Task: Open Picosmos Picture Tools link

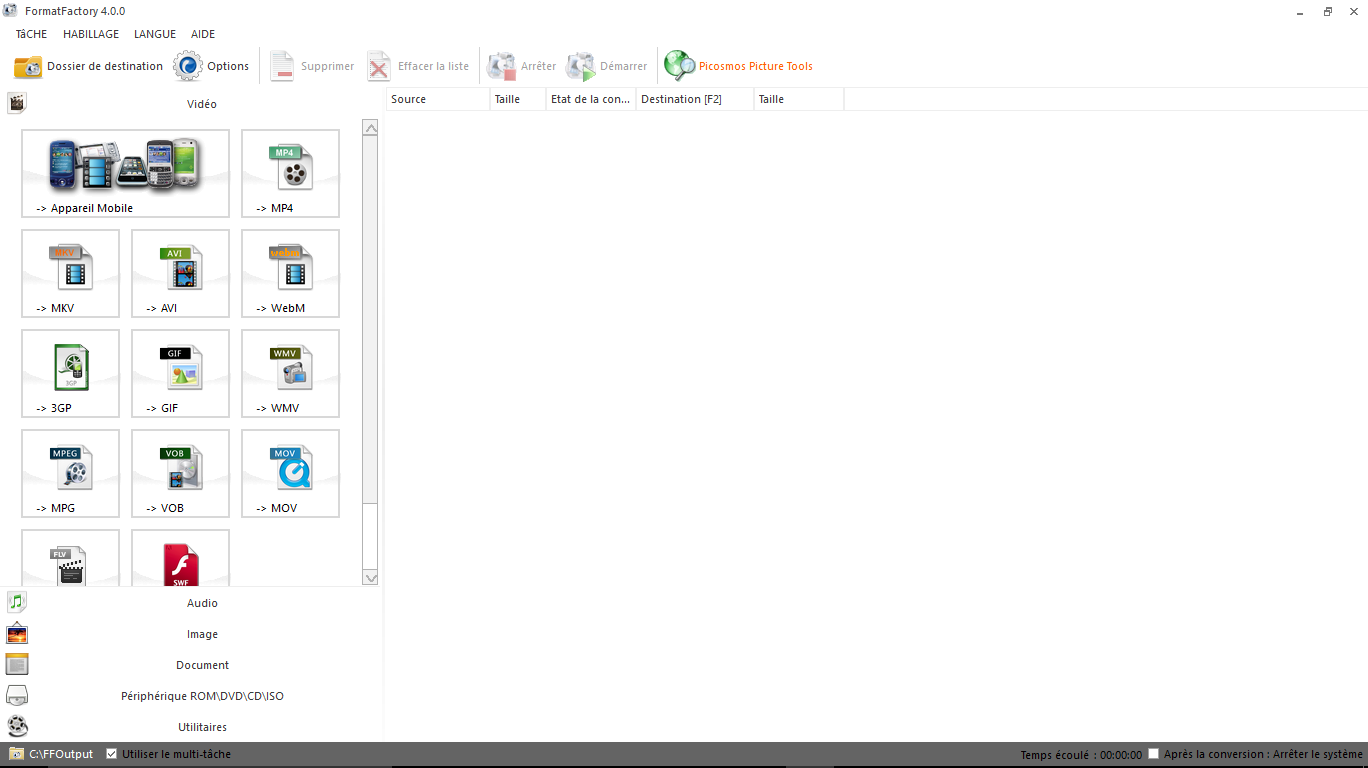Action: pyautogui.click(x=739, y=66)
